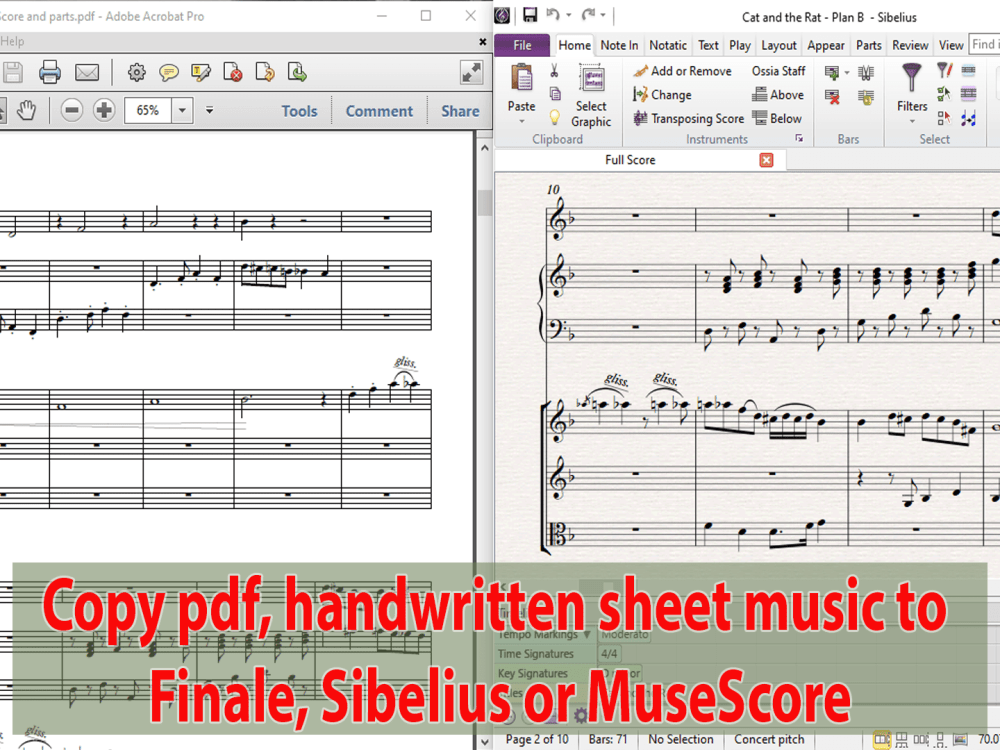This screenshot has height=750, width=1000.
Task: Open the Review ribbon tab
Action: tap(910, 45)
